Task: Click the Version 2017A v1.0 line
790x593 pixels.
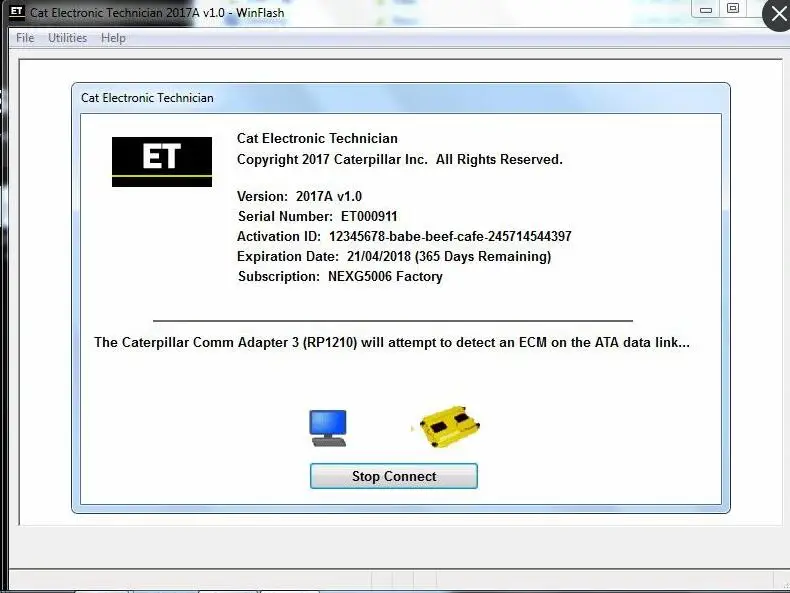Action: [x=299, y=196]
